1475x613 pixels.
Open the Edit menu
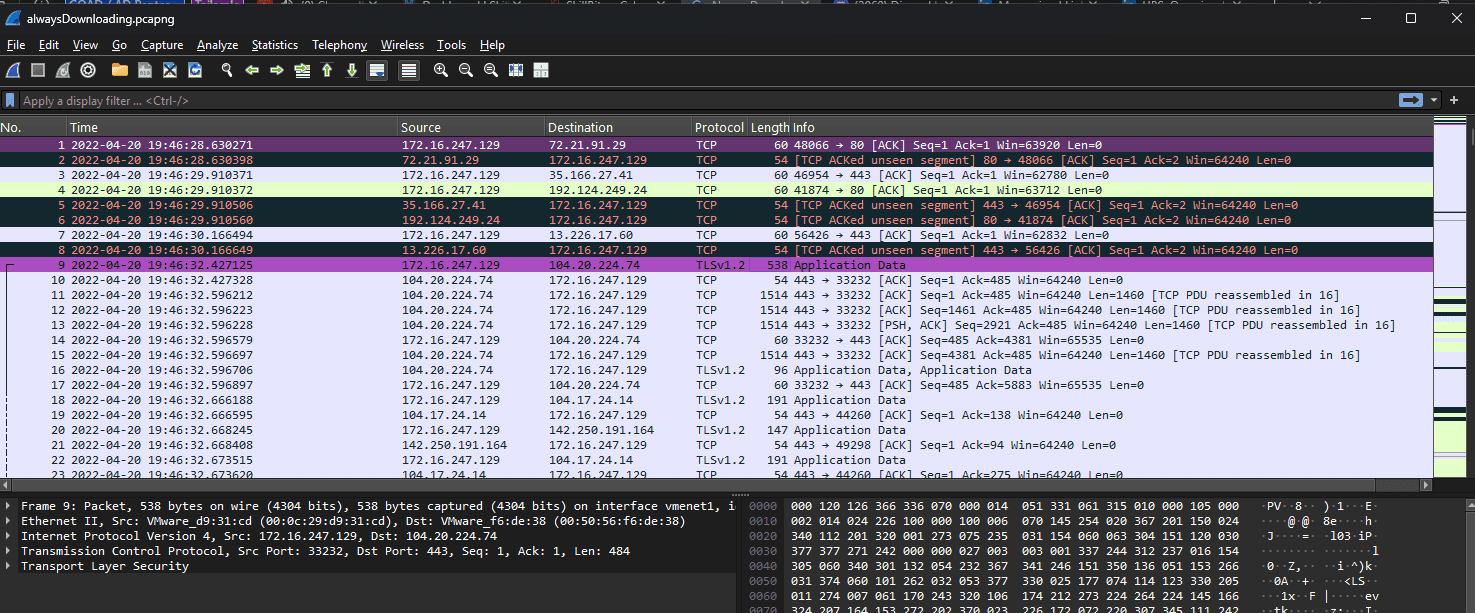click(x=49, y=45)
